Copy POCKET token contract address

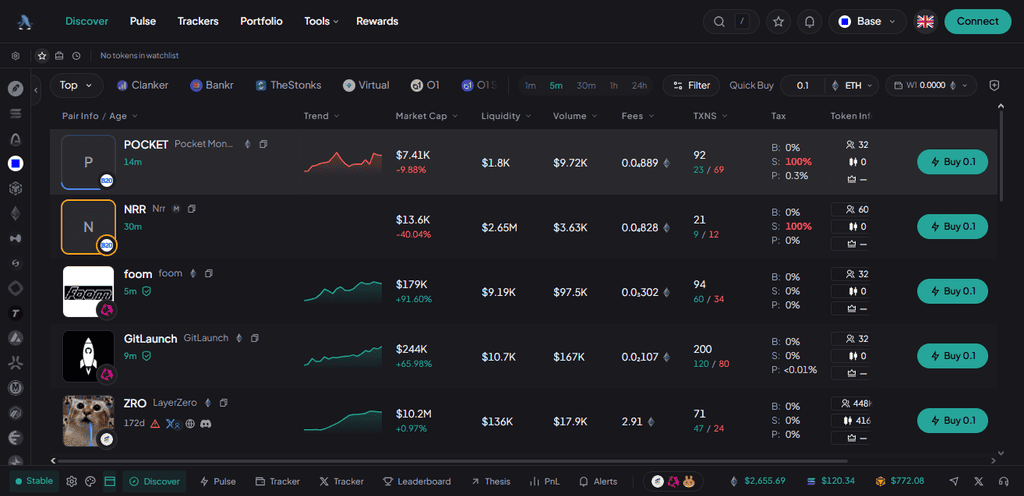[x=263, y=144]
